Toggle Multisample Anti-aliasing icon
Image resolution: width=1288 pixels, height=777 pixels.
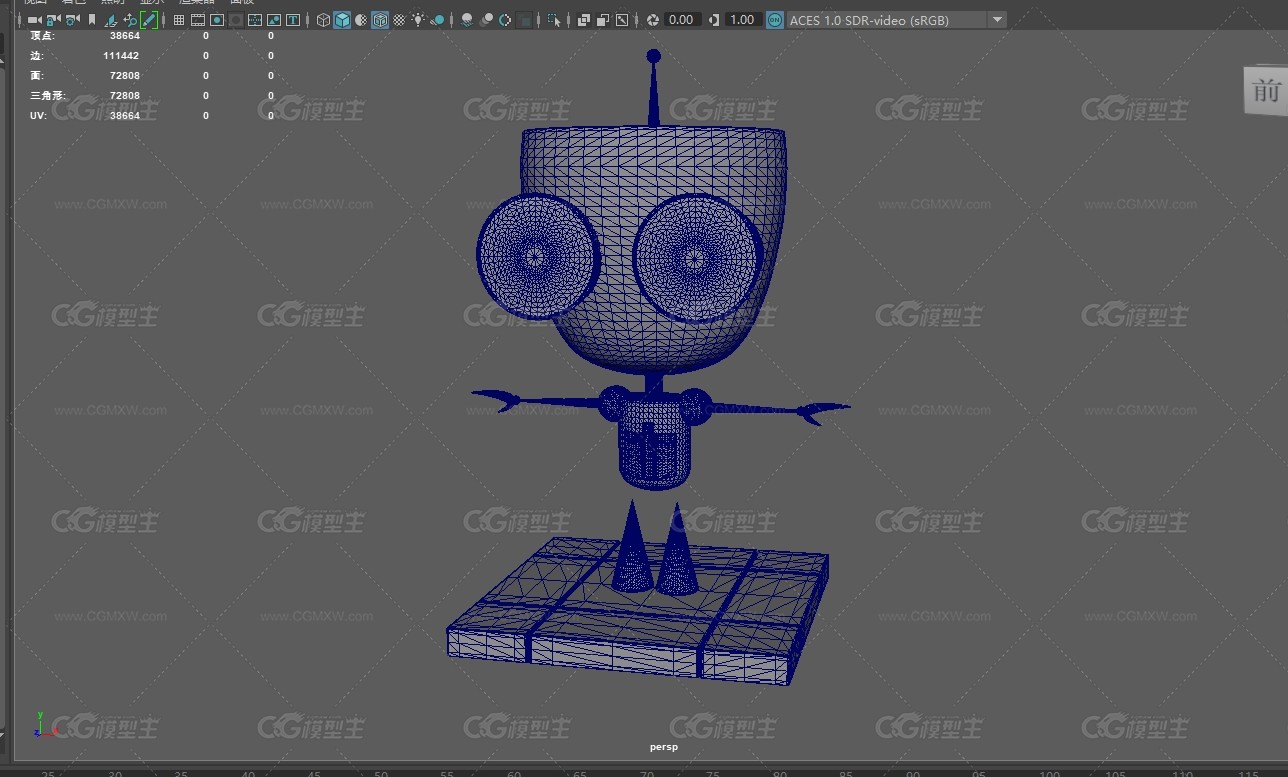pos(505,20)
